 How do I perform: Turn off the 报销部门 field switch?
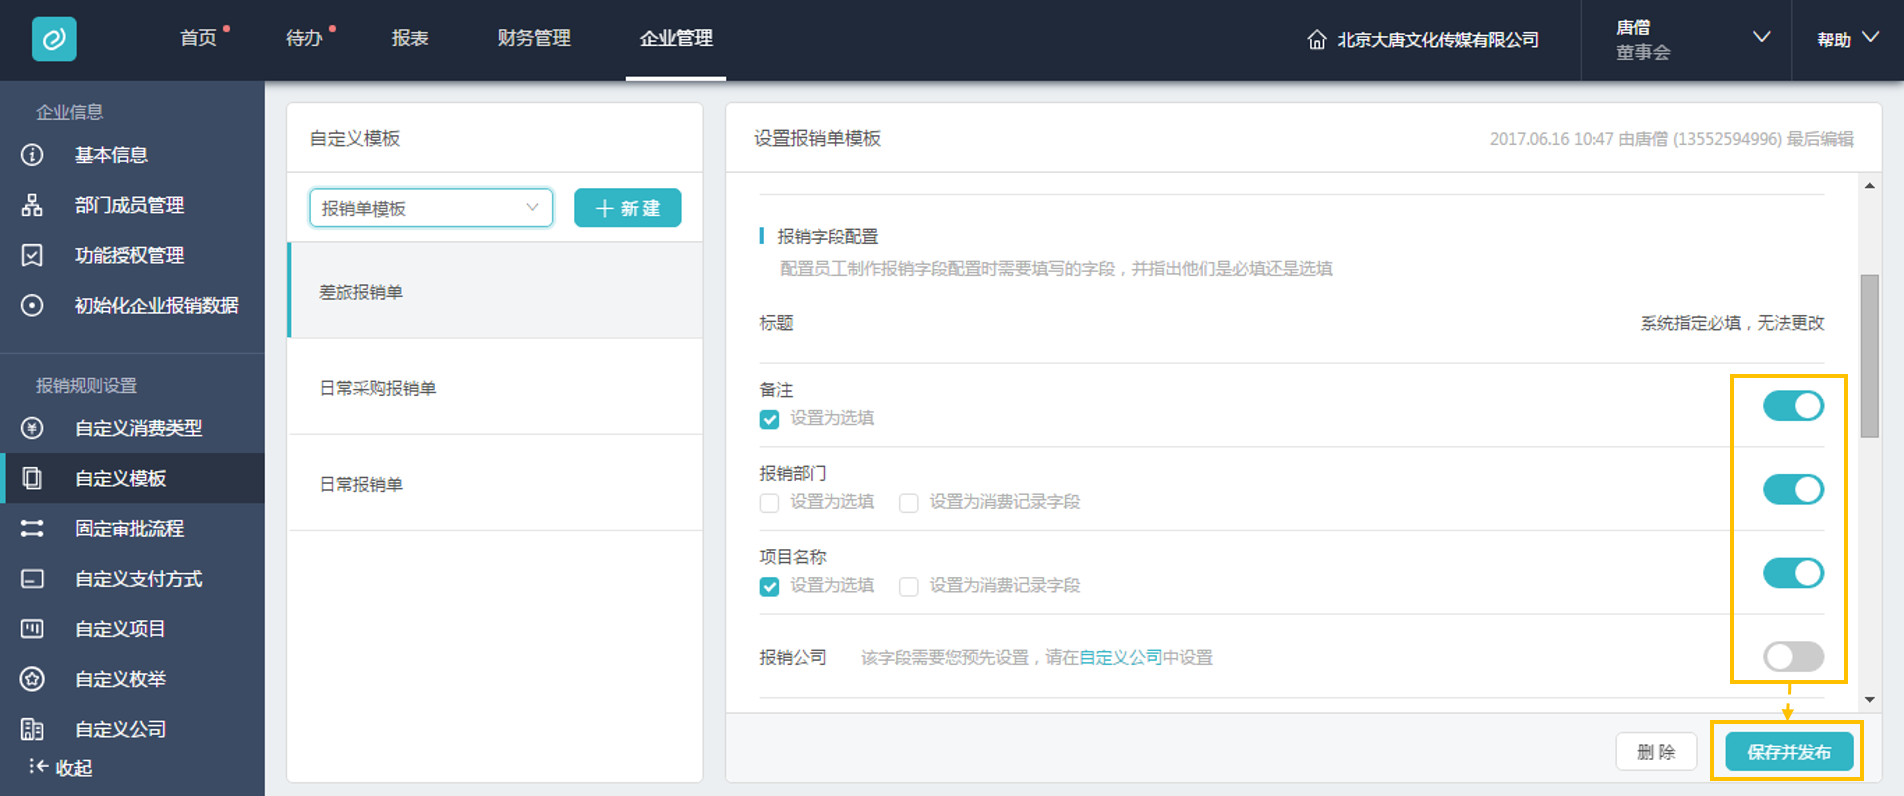[x=1793, y=489]
